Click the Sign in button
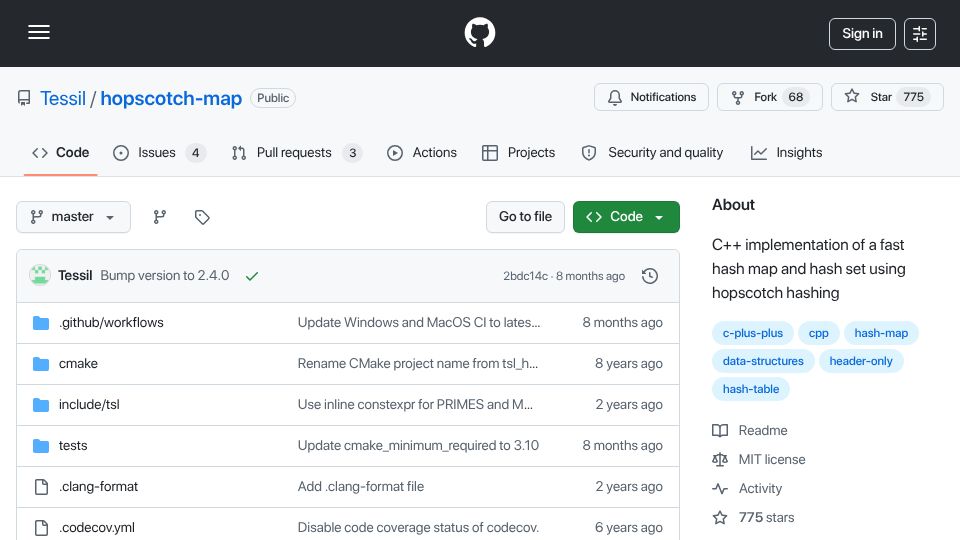The height and width of the screenshot is (540, 960). [x=862, y=34]
